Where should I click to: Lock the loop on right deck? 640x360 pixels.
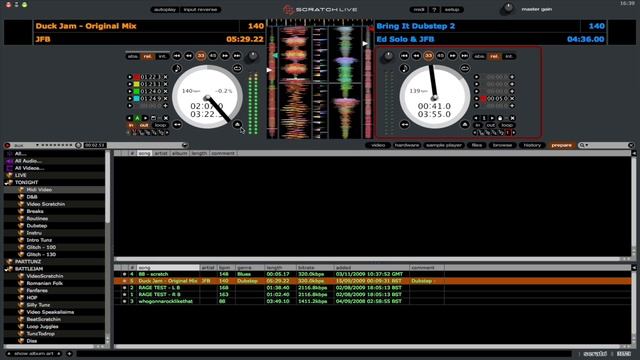click(x=500, y=118)
